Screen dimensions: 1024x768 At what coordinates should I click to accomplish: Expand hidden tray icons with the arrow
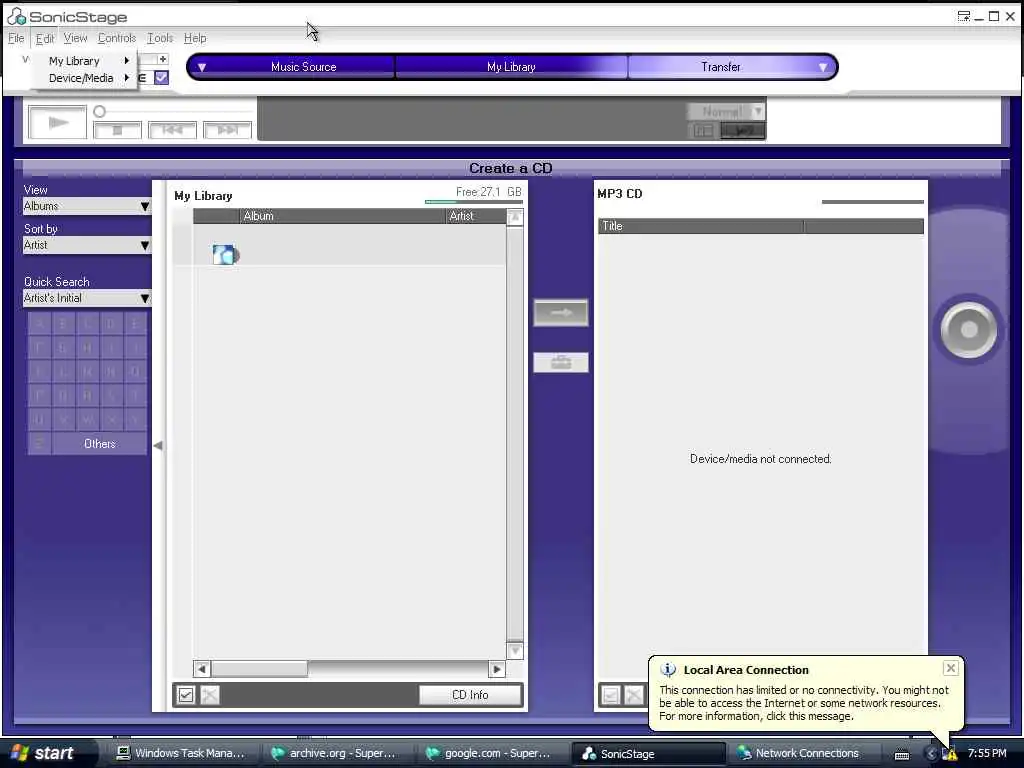[931, 754]
